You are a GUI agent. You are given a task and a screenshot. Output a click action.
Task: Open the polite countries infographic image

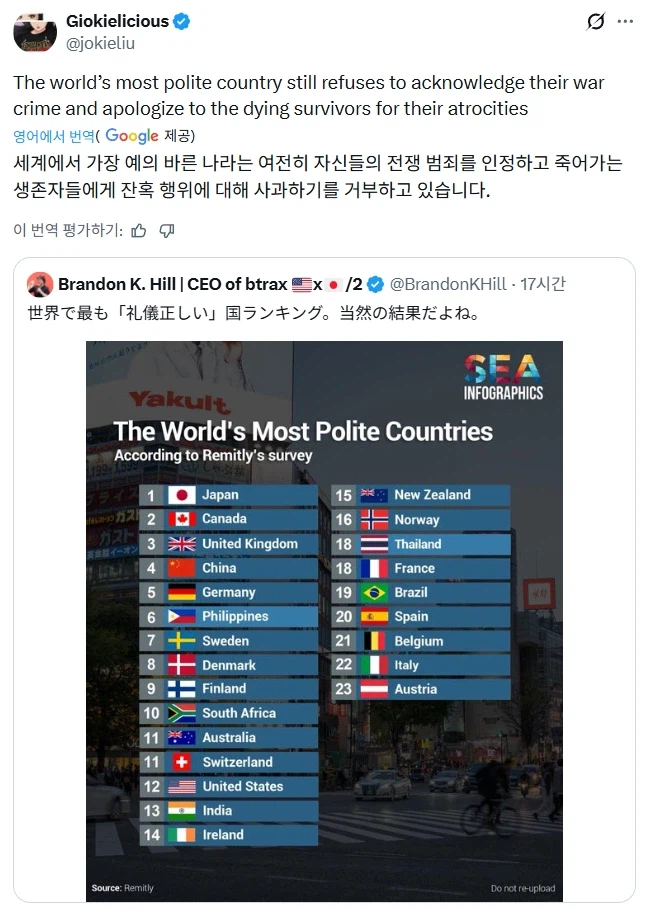pyautogui.click(x=323, y=618)
